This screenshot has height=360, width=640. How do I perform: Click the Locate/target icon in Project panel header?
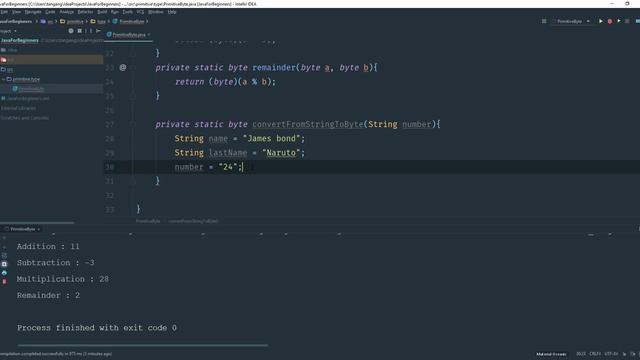pos(71,31)
